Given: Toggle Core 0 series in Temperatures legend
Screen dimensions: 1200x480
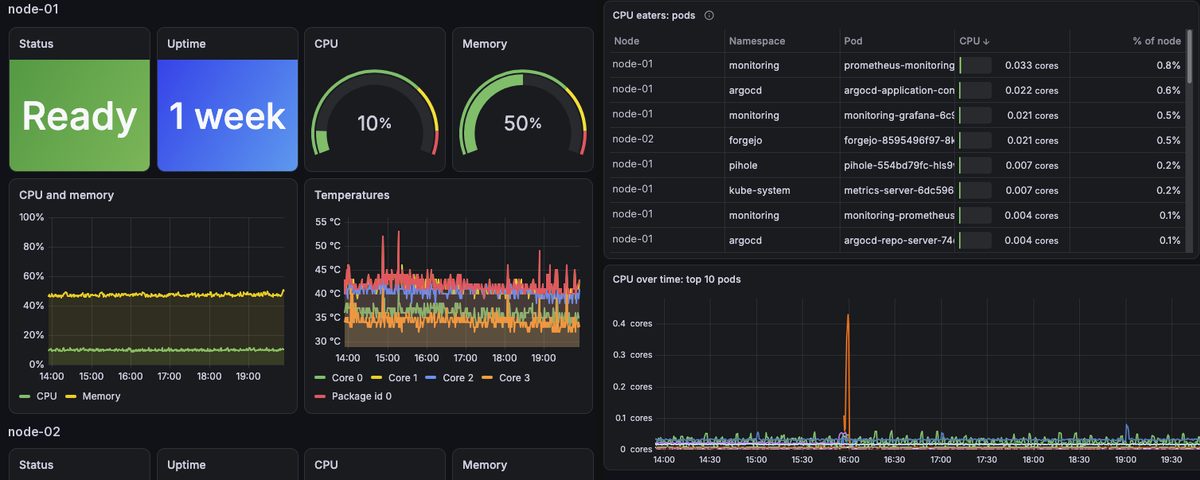Looking at the screenshot, I should (345, 378).
